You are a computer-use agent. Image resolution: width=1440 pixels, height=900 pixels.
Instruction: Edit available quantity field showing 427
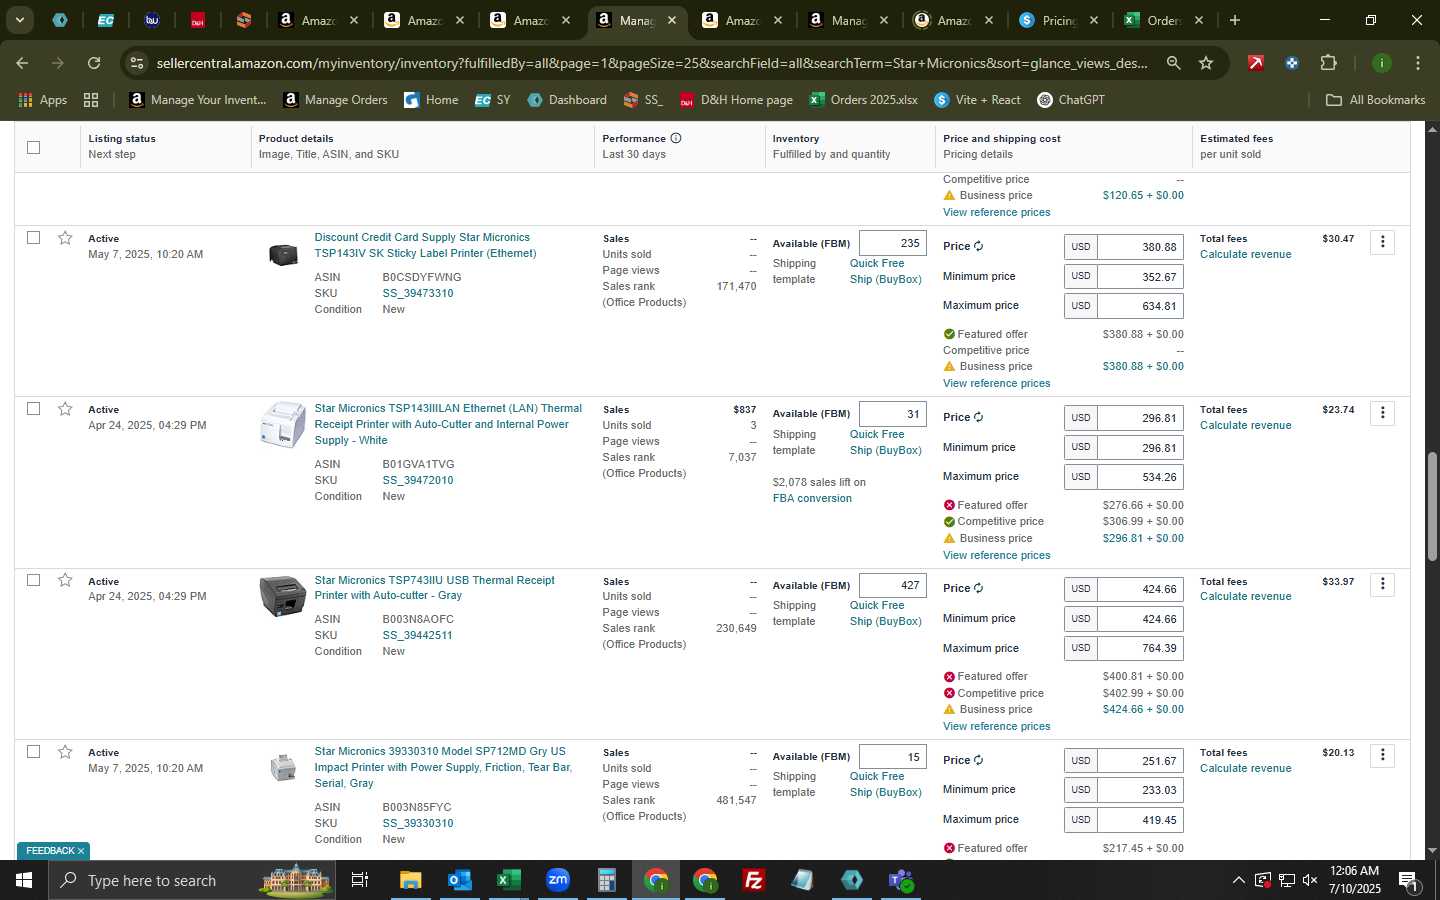pyautogui.click(x=892, y=585)
